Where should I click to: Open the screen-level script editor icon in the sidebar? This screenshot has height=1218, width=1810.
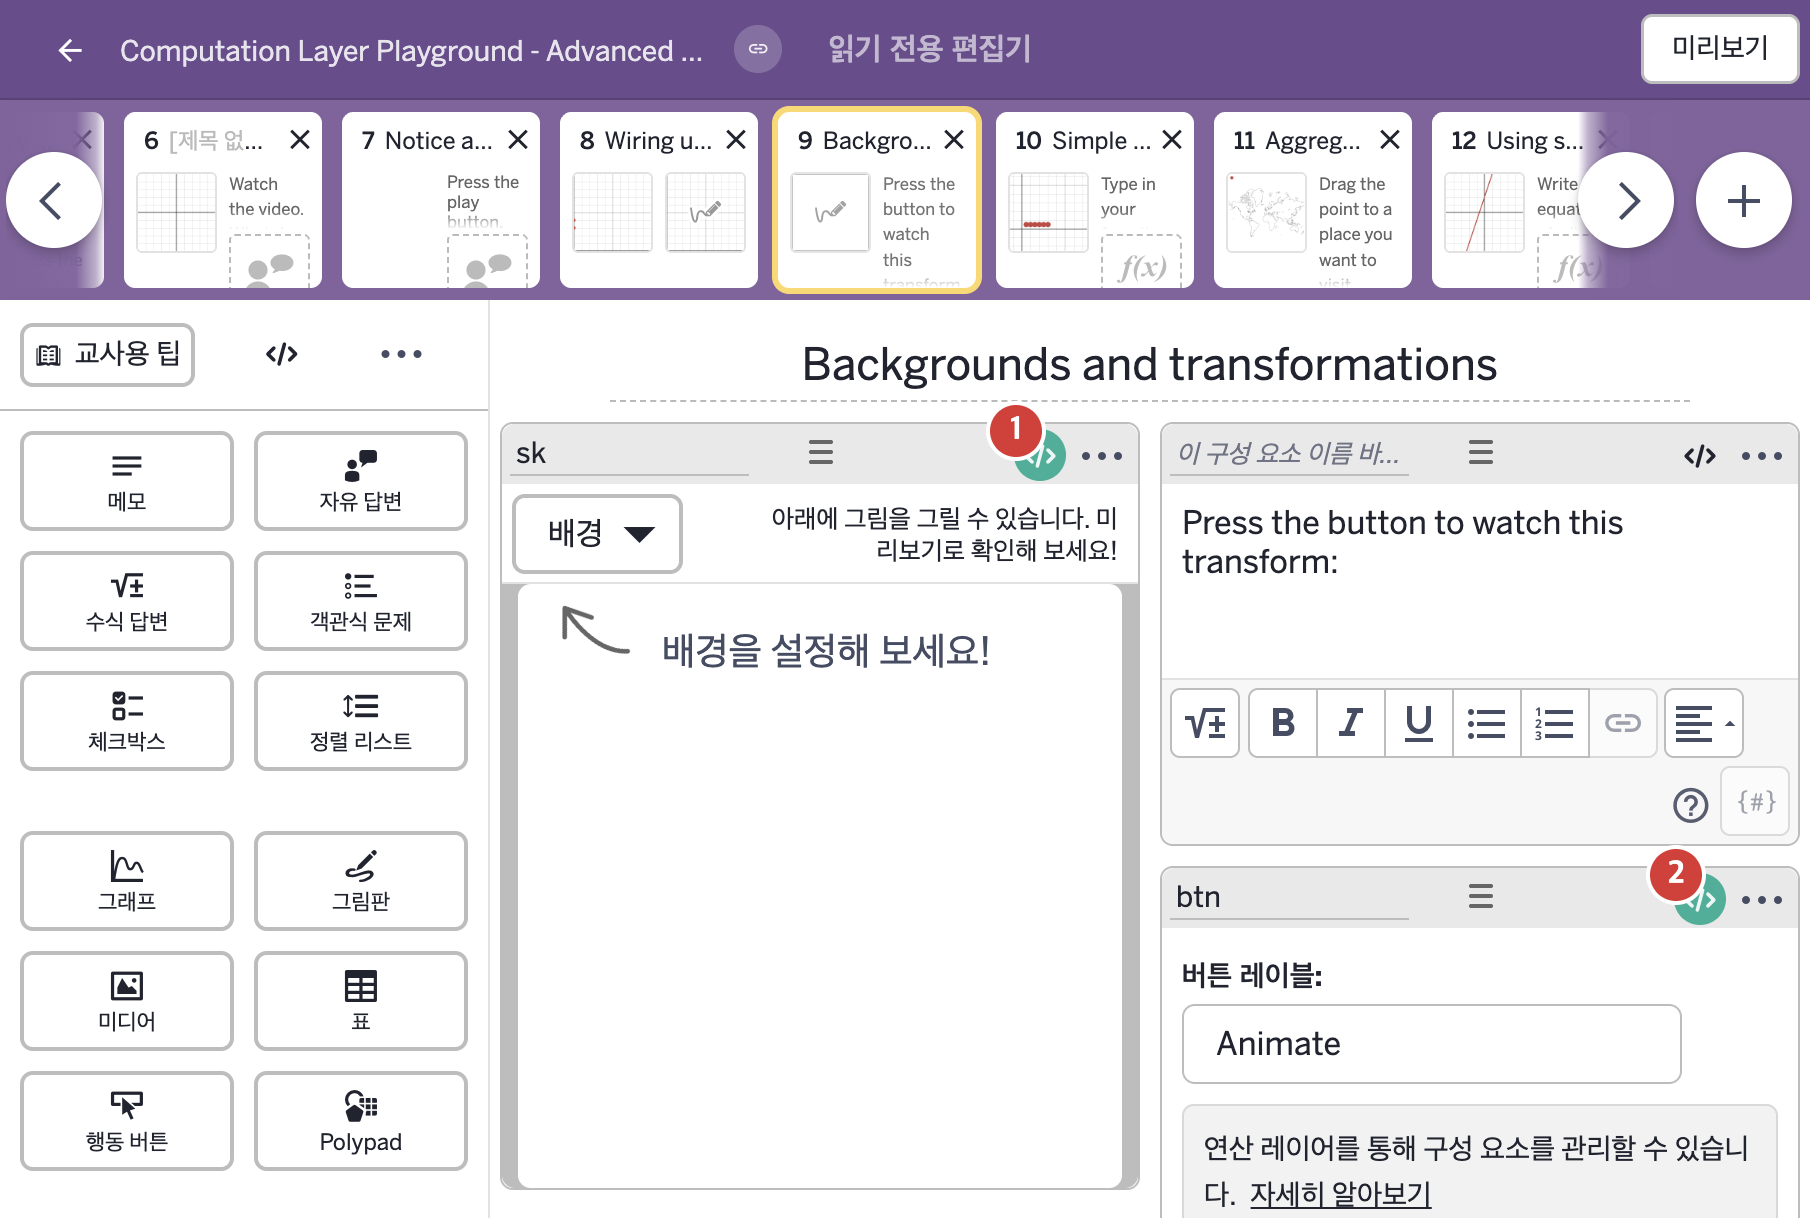point(282,354)
